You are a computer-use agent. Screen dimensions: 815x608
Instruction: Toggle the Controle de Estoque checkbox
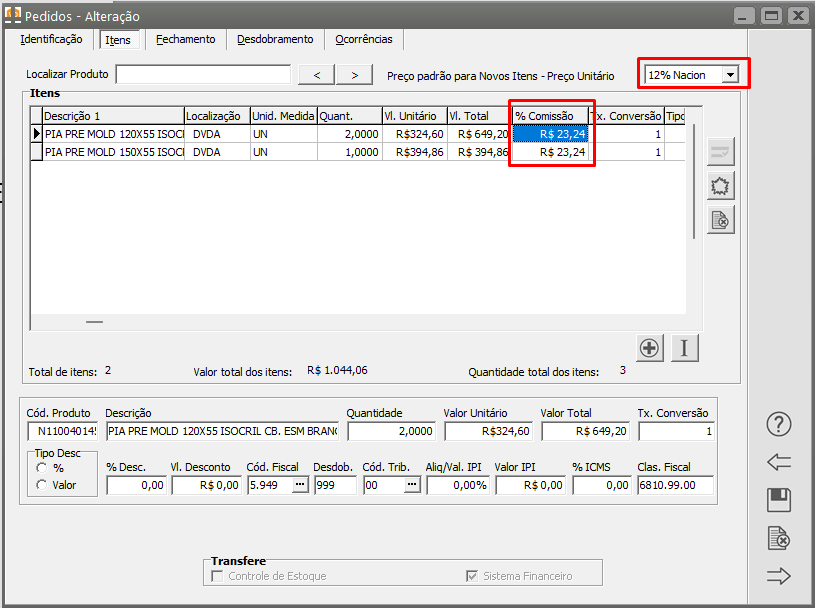pyautogui.click(x=218, y=576)
